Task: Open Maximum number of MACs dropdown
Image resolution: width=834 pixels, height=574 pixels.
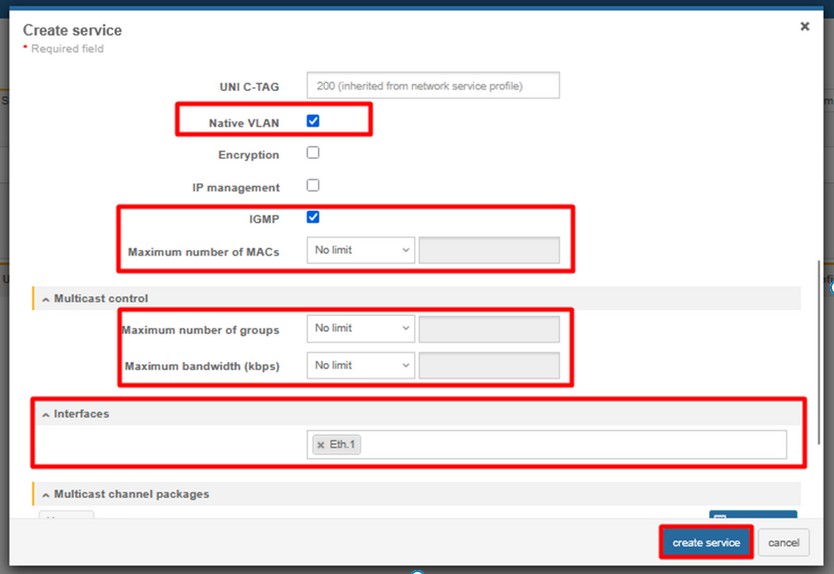Action: click(360, 250)
